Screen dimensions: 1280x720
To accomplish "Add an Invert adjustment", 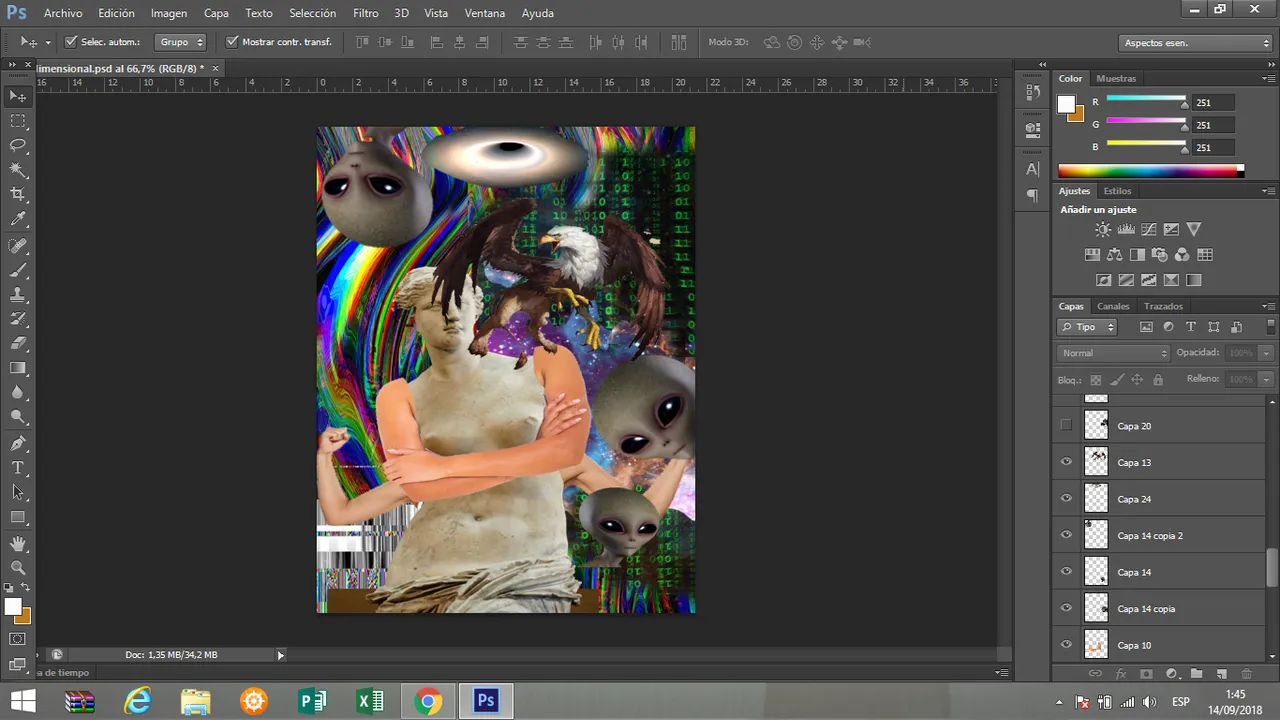I will click(x=1104, y=281).
